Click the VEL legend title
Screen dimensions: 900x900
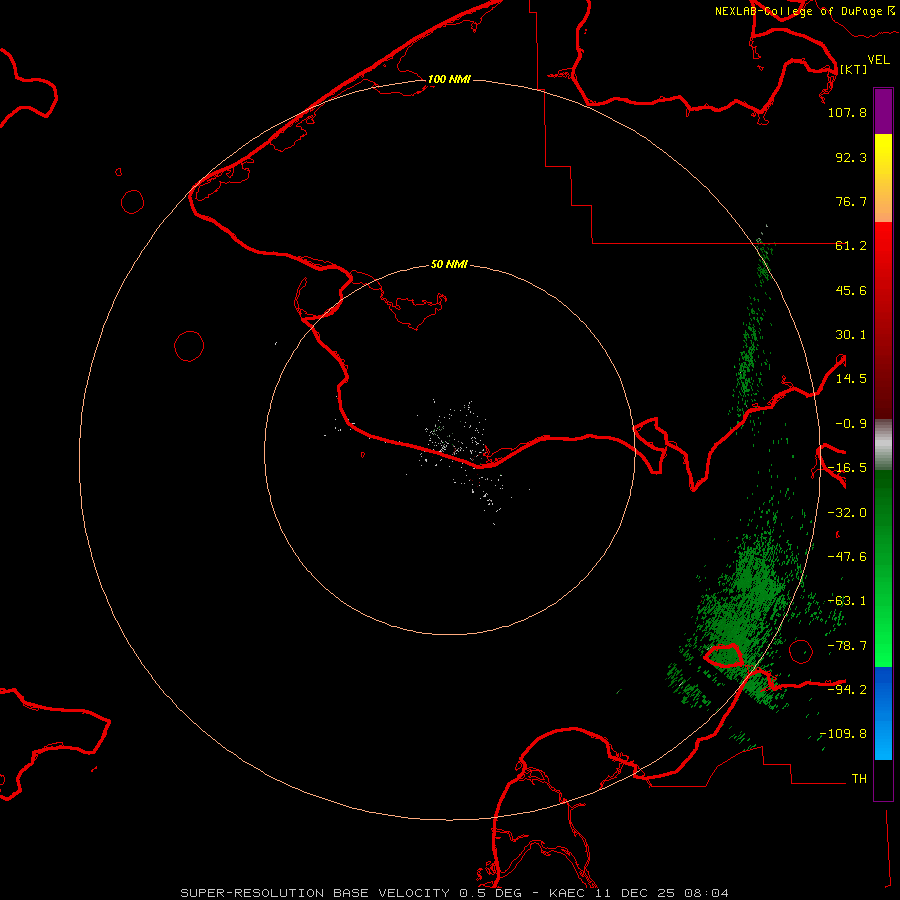point(878,60)
